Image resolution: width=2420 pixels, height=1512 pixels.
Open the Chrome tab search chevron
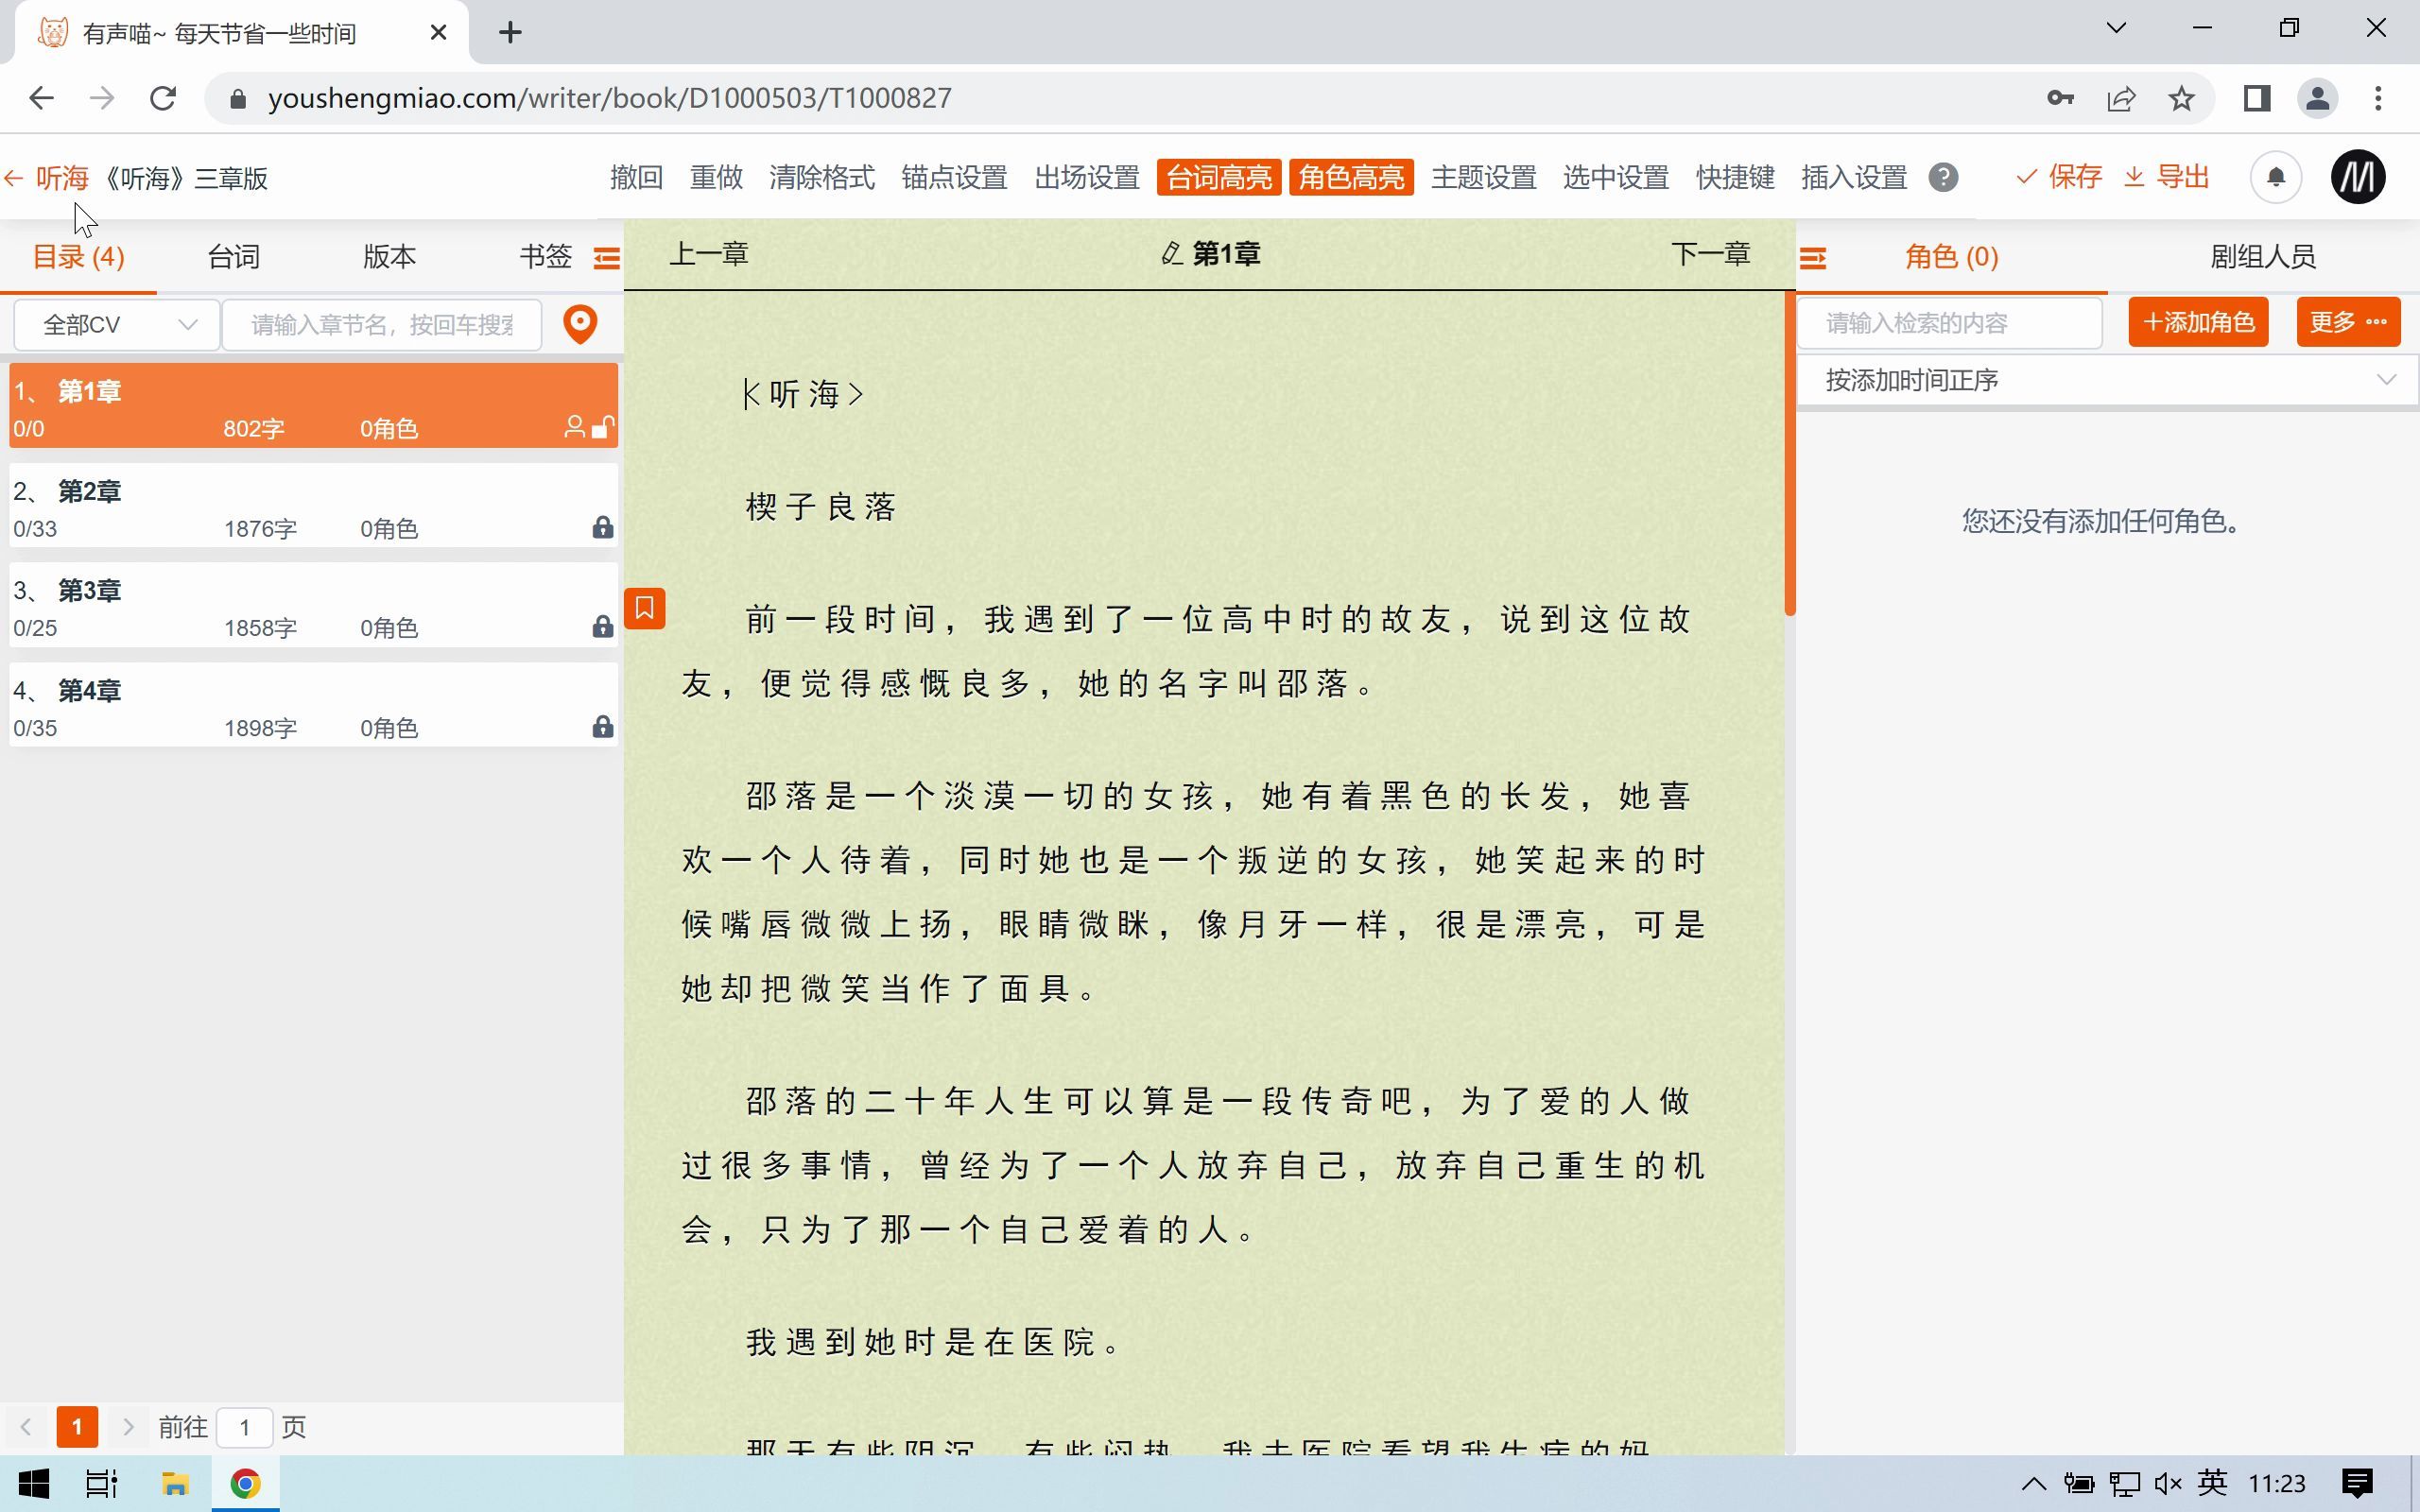pyautogui.click(x=2116, y=28)
